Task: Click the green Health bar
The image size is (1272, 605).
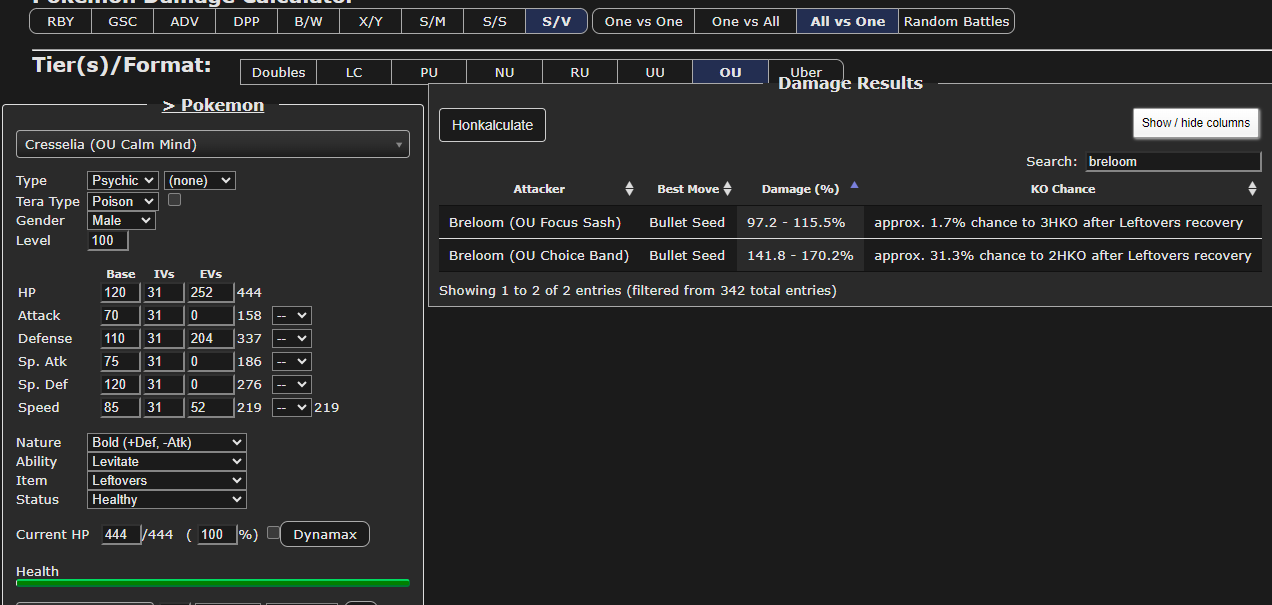Action: tap(213, 582)
